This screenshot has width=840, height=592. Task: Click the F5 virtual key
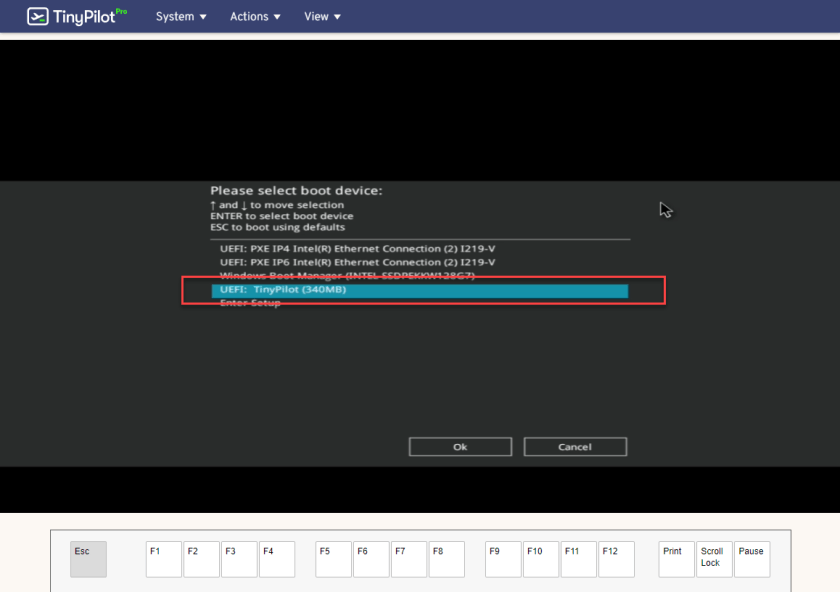point(333,559)
